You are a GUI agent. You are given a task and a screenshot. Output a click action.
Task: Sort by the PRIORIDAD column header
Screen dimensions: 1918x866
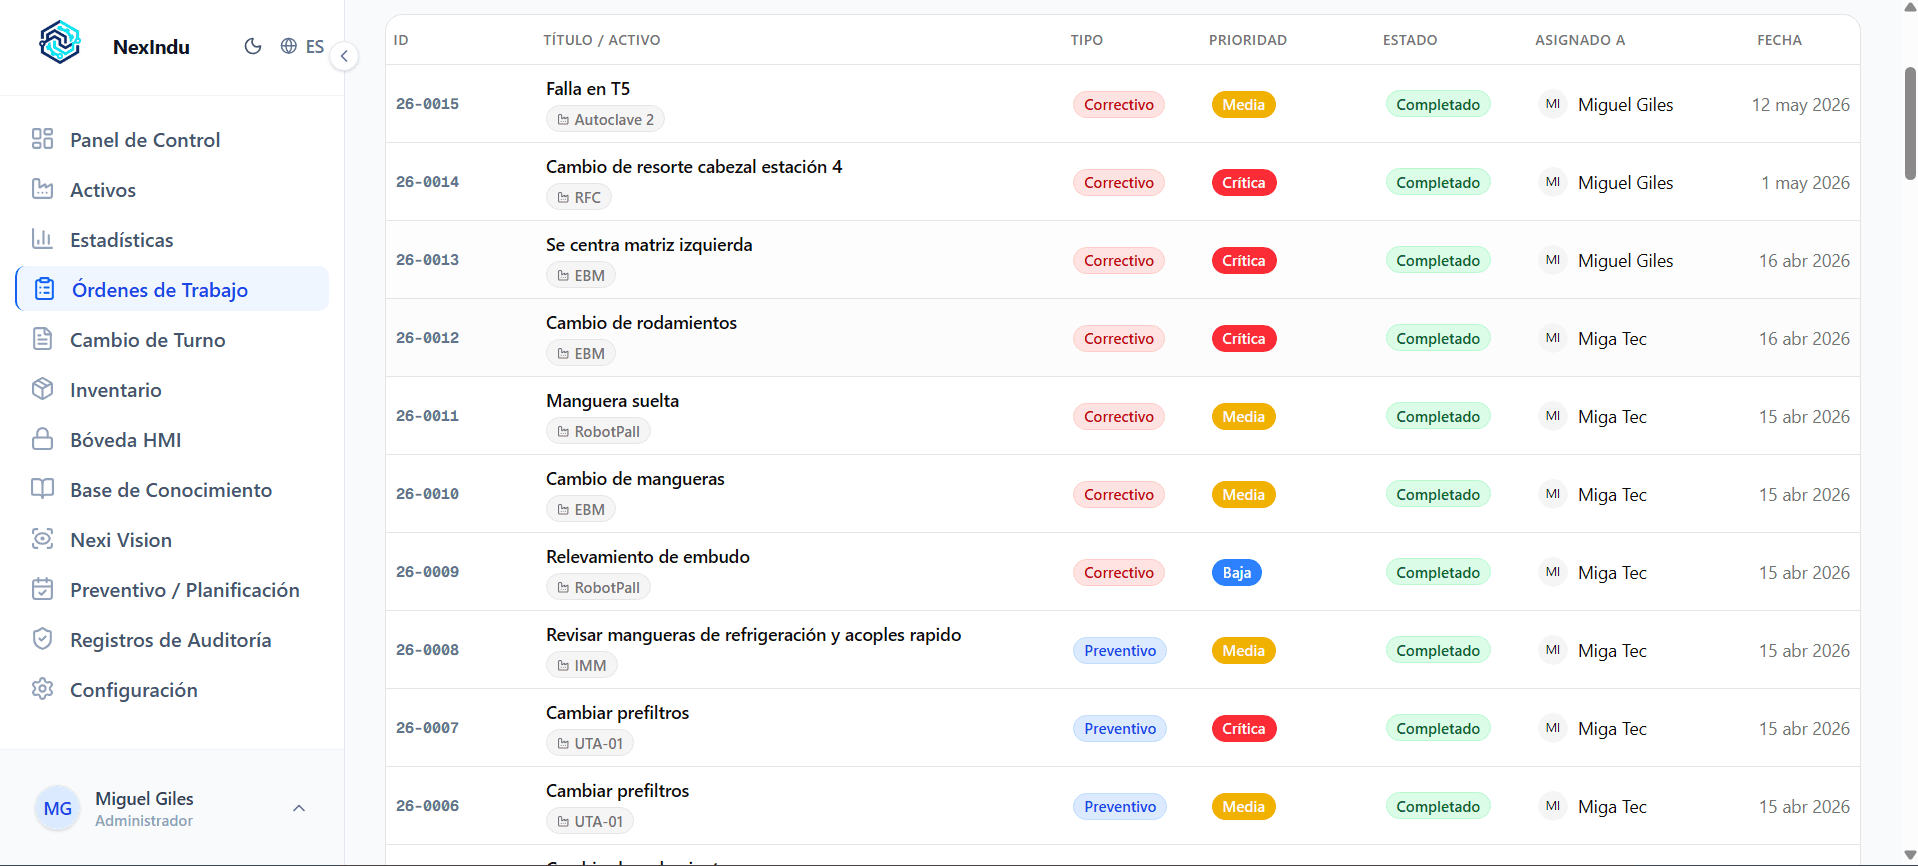coord(1247,40)
